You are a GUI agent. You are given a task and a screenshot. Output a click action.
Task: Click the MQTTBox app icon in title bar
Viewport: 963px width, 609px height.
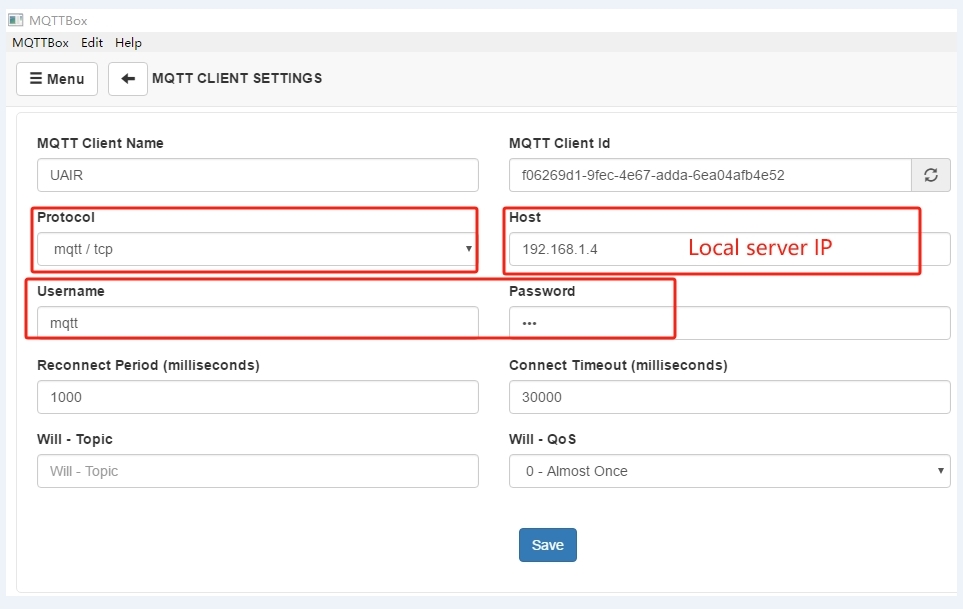15,20
